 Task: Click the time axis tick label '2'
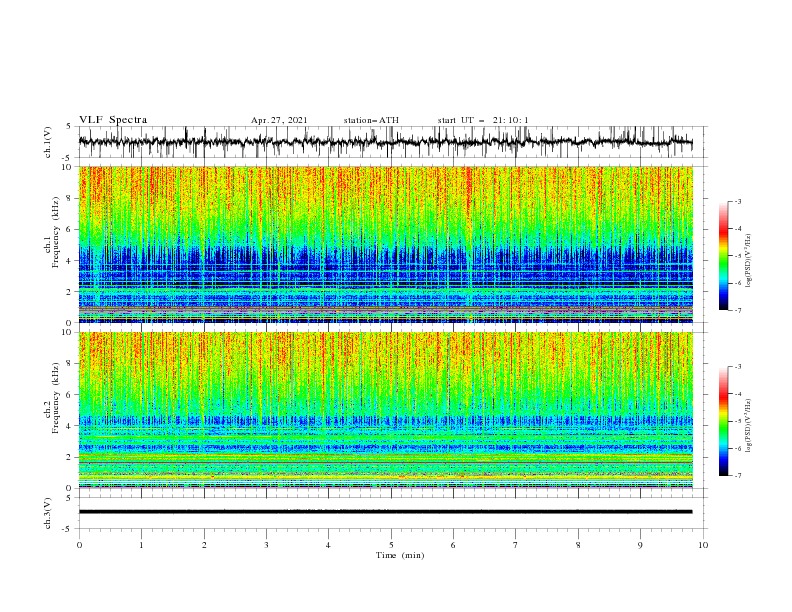click(204, 545)
